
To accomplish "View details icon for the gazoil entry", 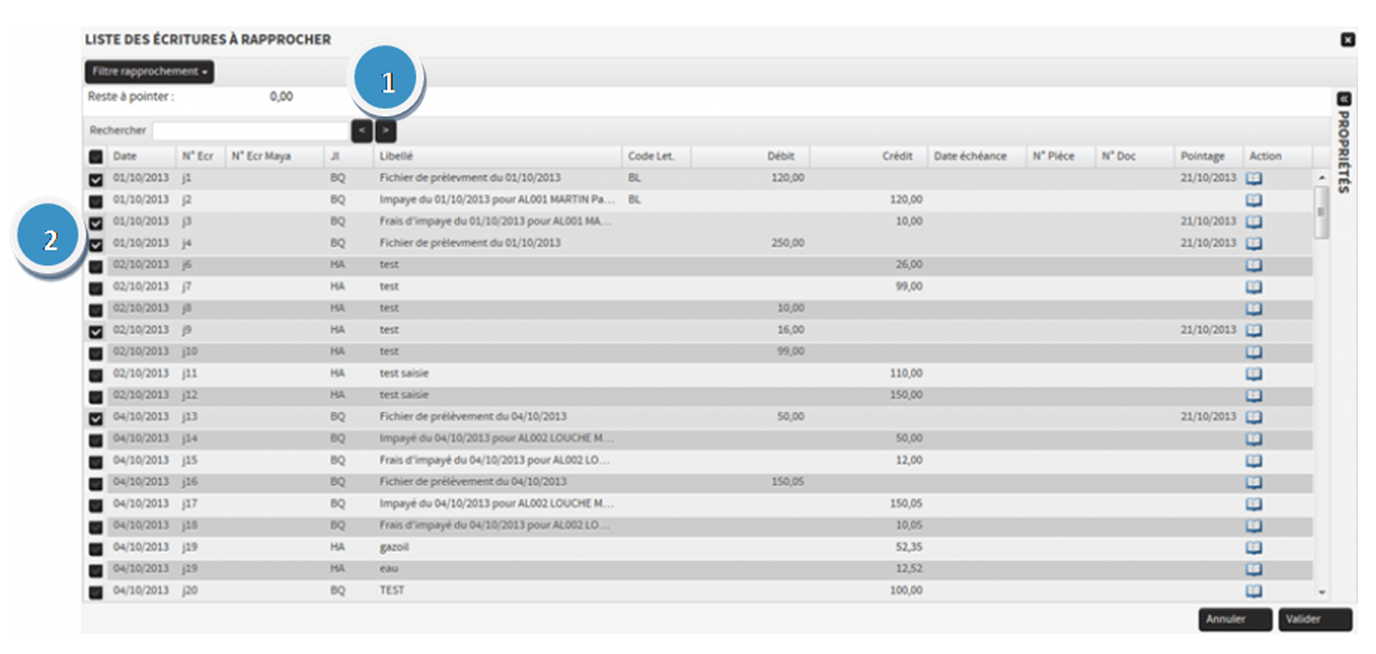I will tap(1253, 546).
